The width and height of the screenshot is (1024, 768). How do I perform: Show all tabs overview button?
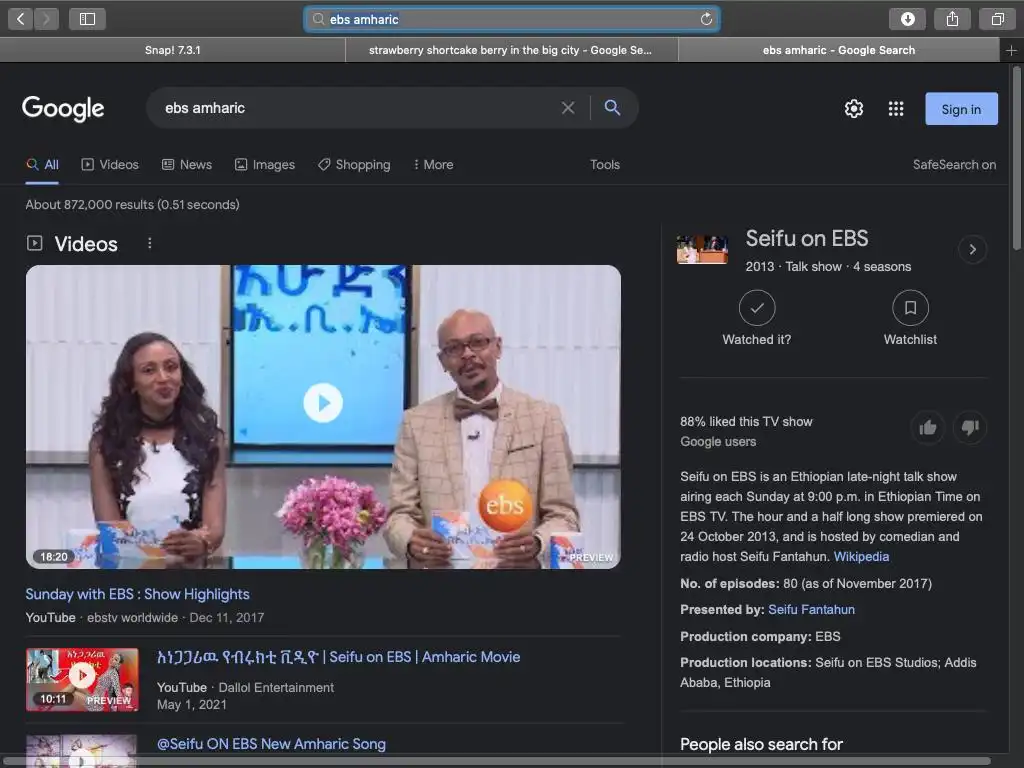pyautogui.click(x=997, y=19)
